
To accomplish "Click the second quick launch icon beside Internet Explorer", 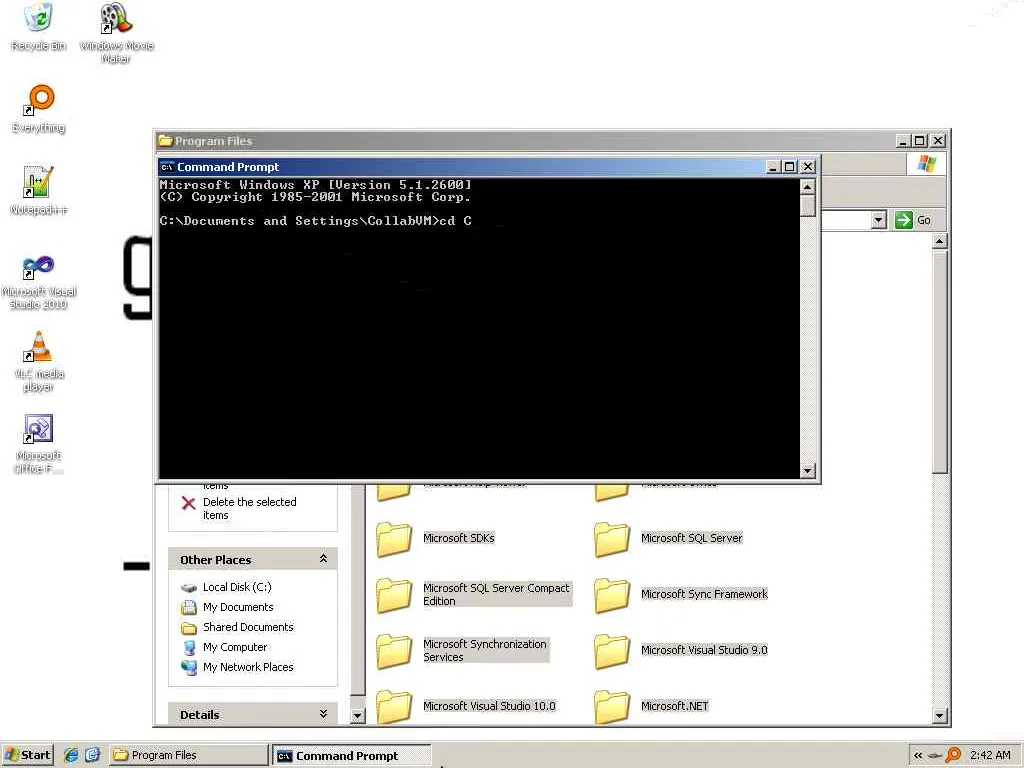I will [x=92, y=755].
